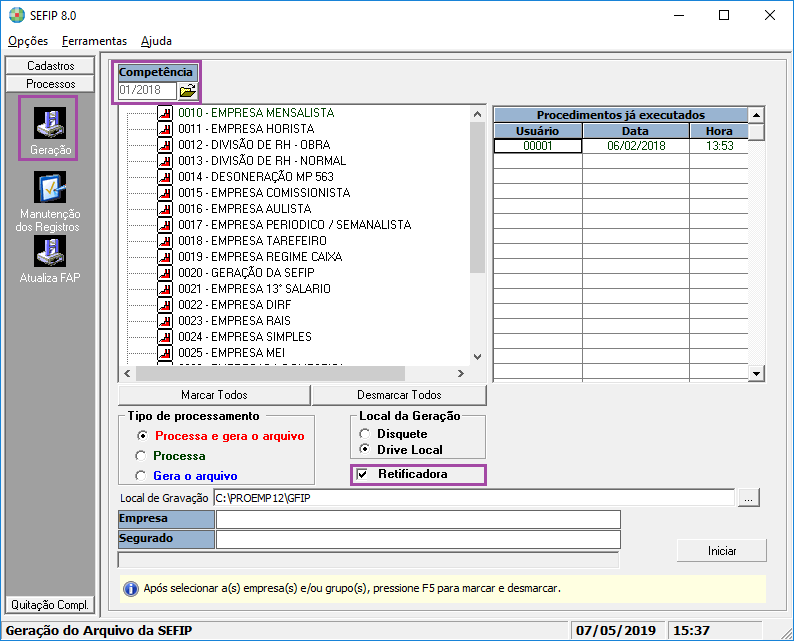Screen dimensions: 794x641
Task: Click status bar time 15:37
Action: point(691,631)
